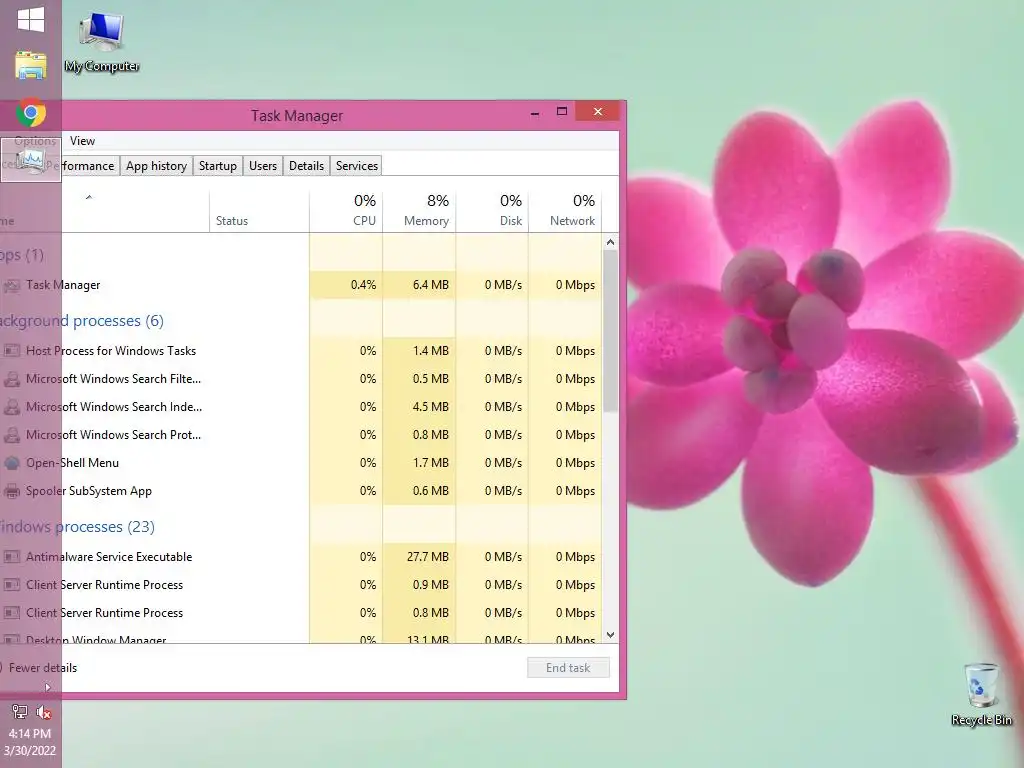
Task: Open the View menu
Action: (82, 141)
